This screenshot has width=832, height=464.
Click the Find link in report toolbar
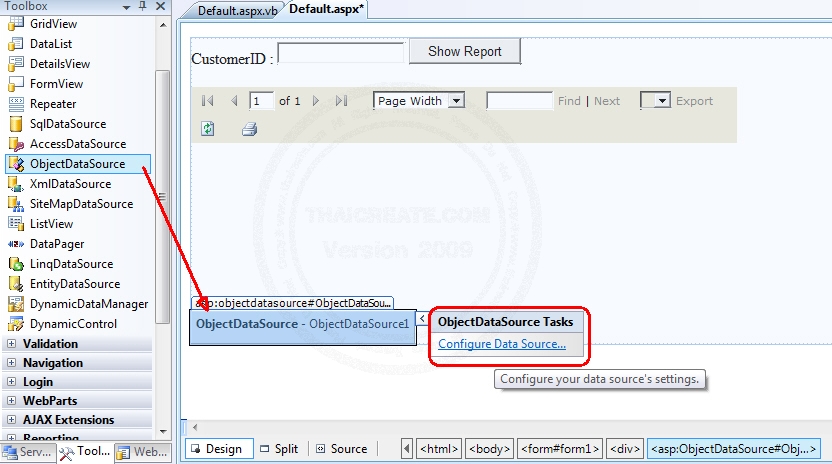pos(569,101)
